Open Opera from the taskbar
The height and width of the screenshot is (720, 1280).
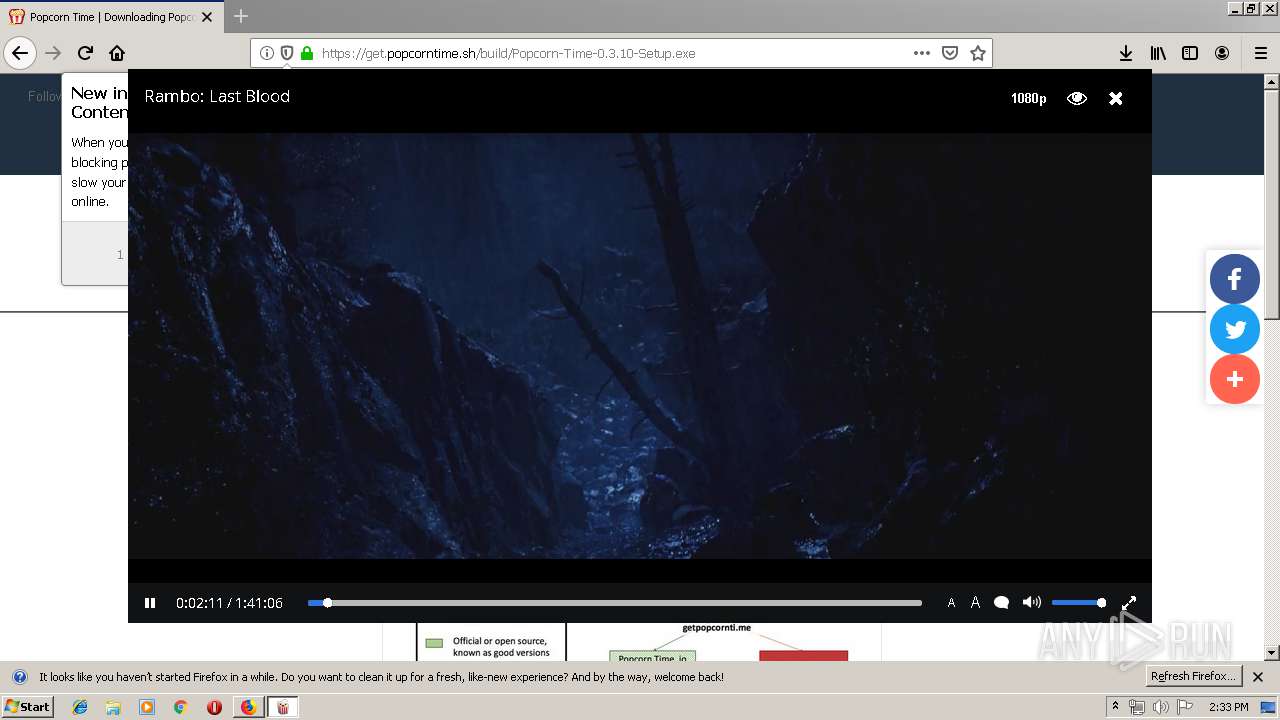pyautogui.click(x=214, y=707)
